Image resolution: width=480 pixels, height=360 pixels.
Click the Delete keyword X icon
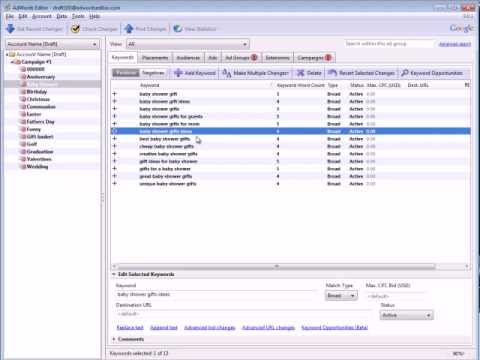pos(301,73)
